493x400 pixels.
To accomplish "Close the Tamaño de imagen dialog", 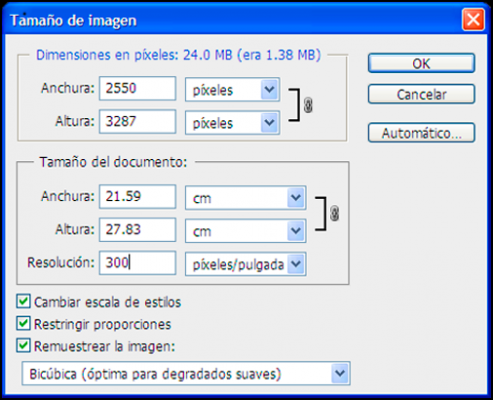I will point(473,20).
